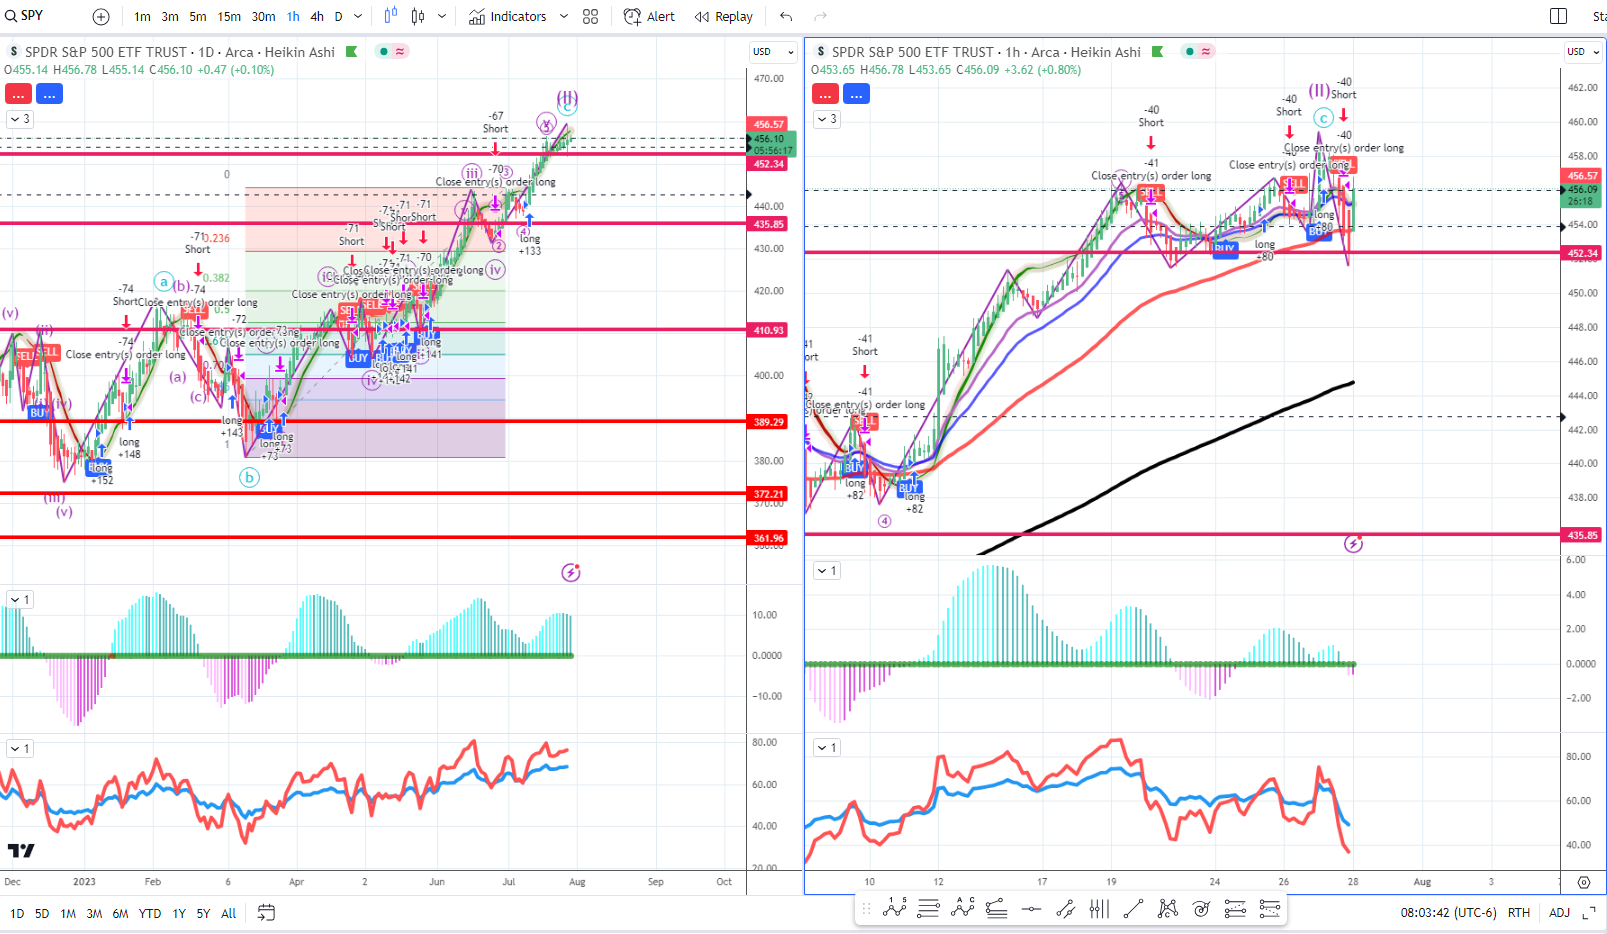Screen dimensions: 1607x934
Task: Select the All date range
Action: click(228, 913)
